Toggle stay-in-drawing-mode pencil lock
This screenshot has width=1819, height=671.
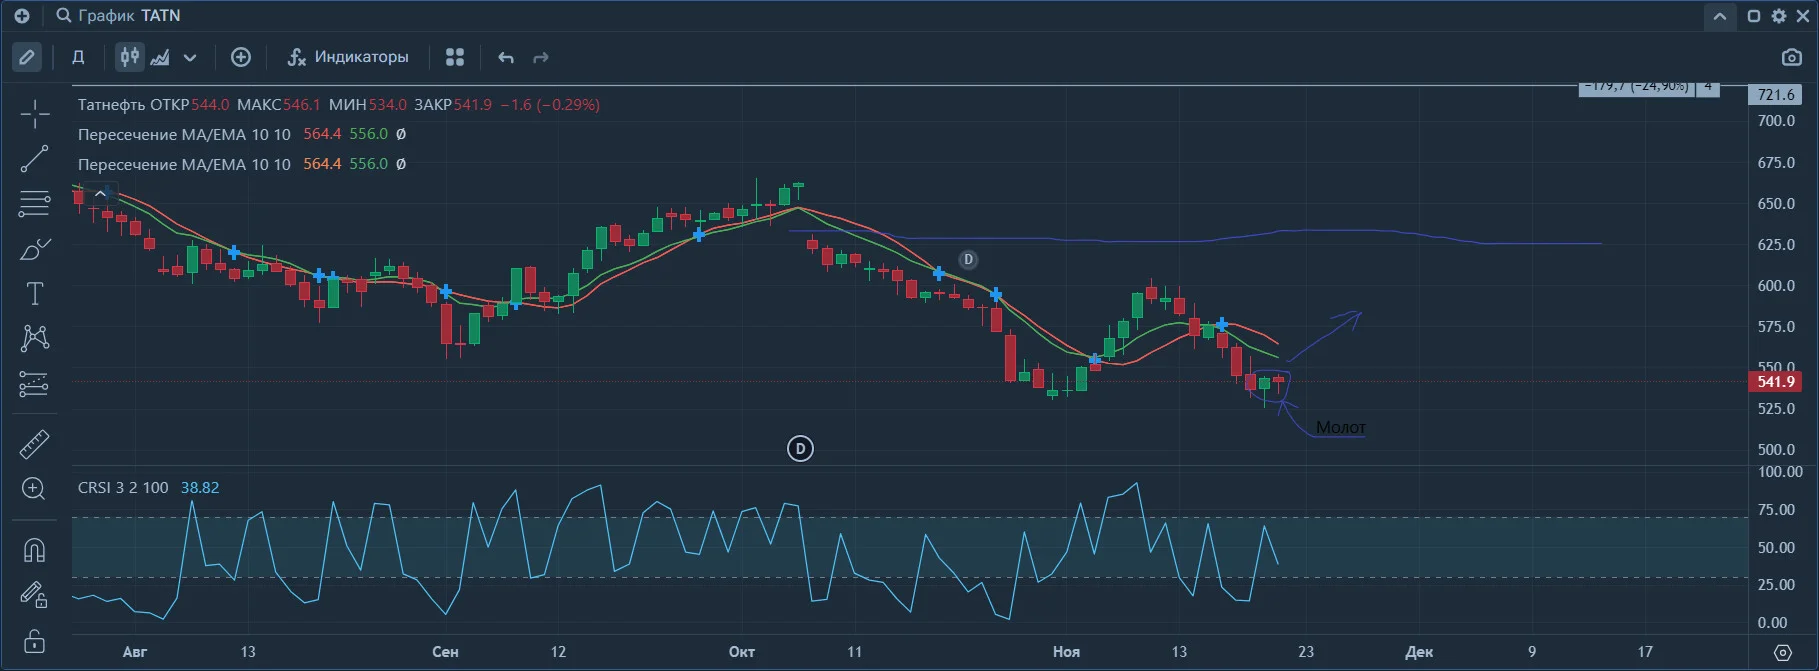[x=34, y=595]
